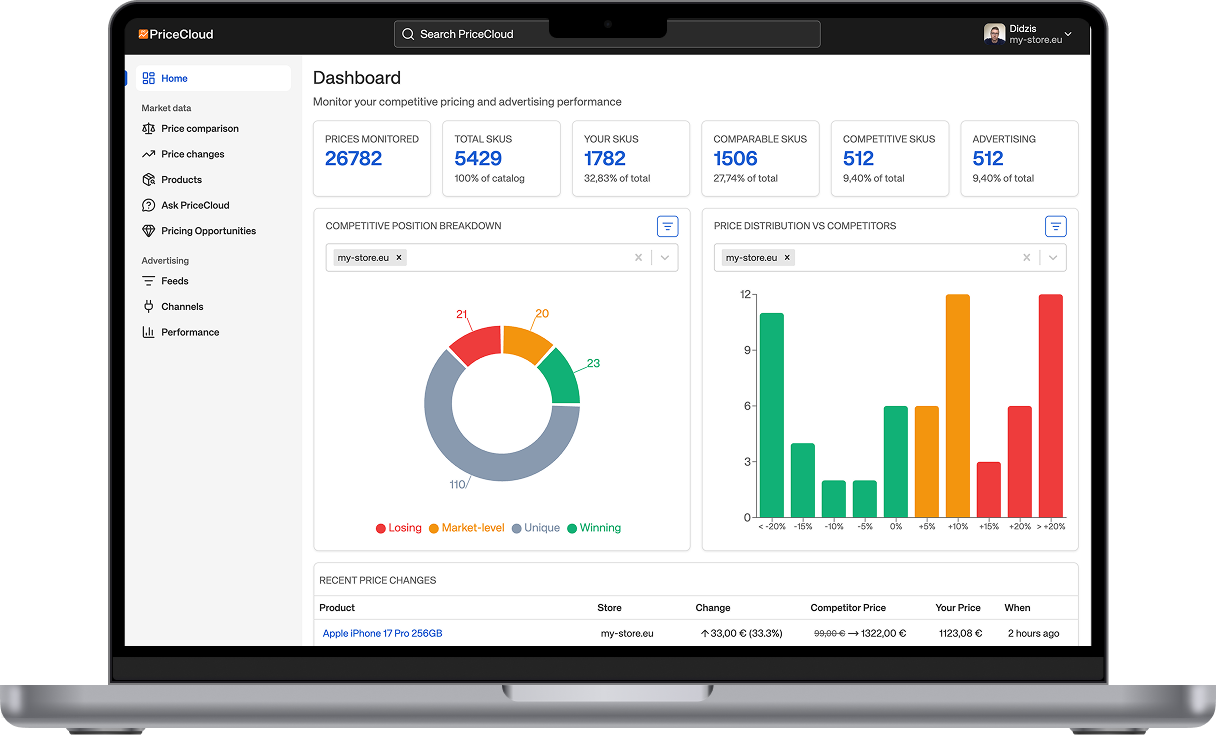Open Apple iPhone 17 Pro 256GB link
This screenshot has height=735, width=1216.
click(x=382, y=633)
